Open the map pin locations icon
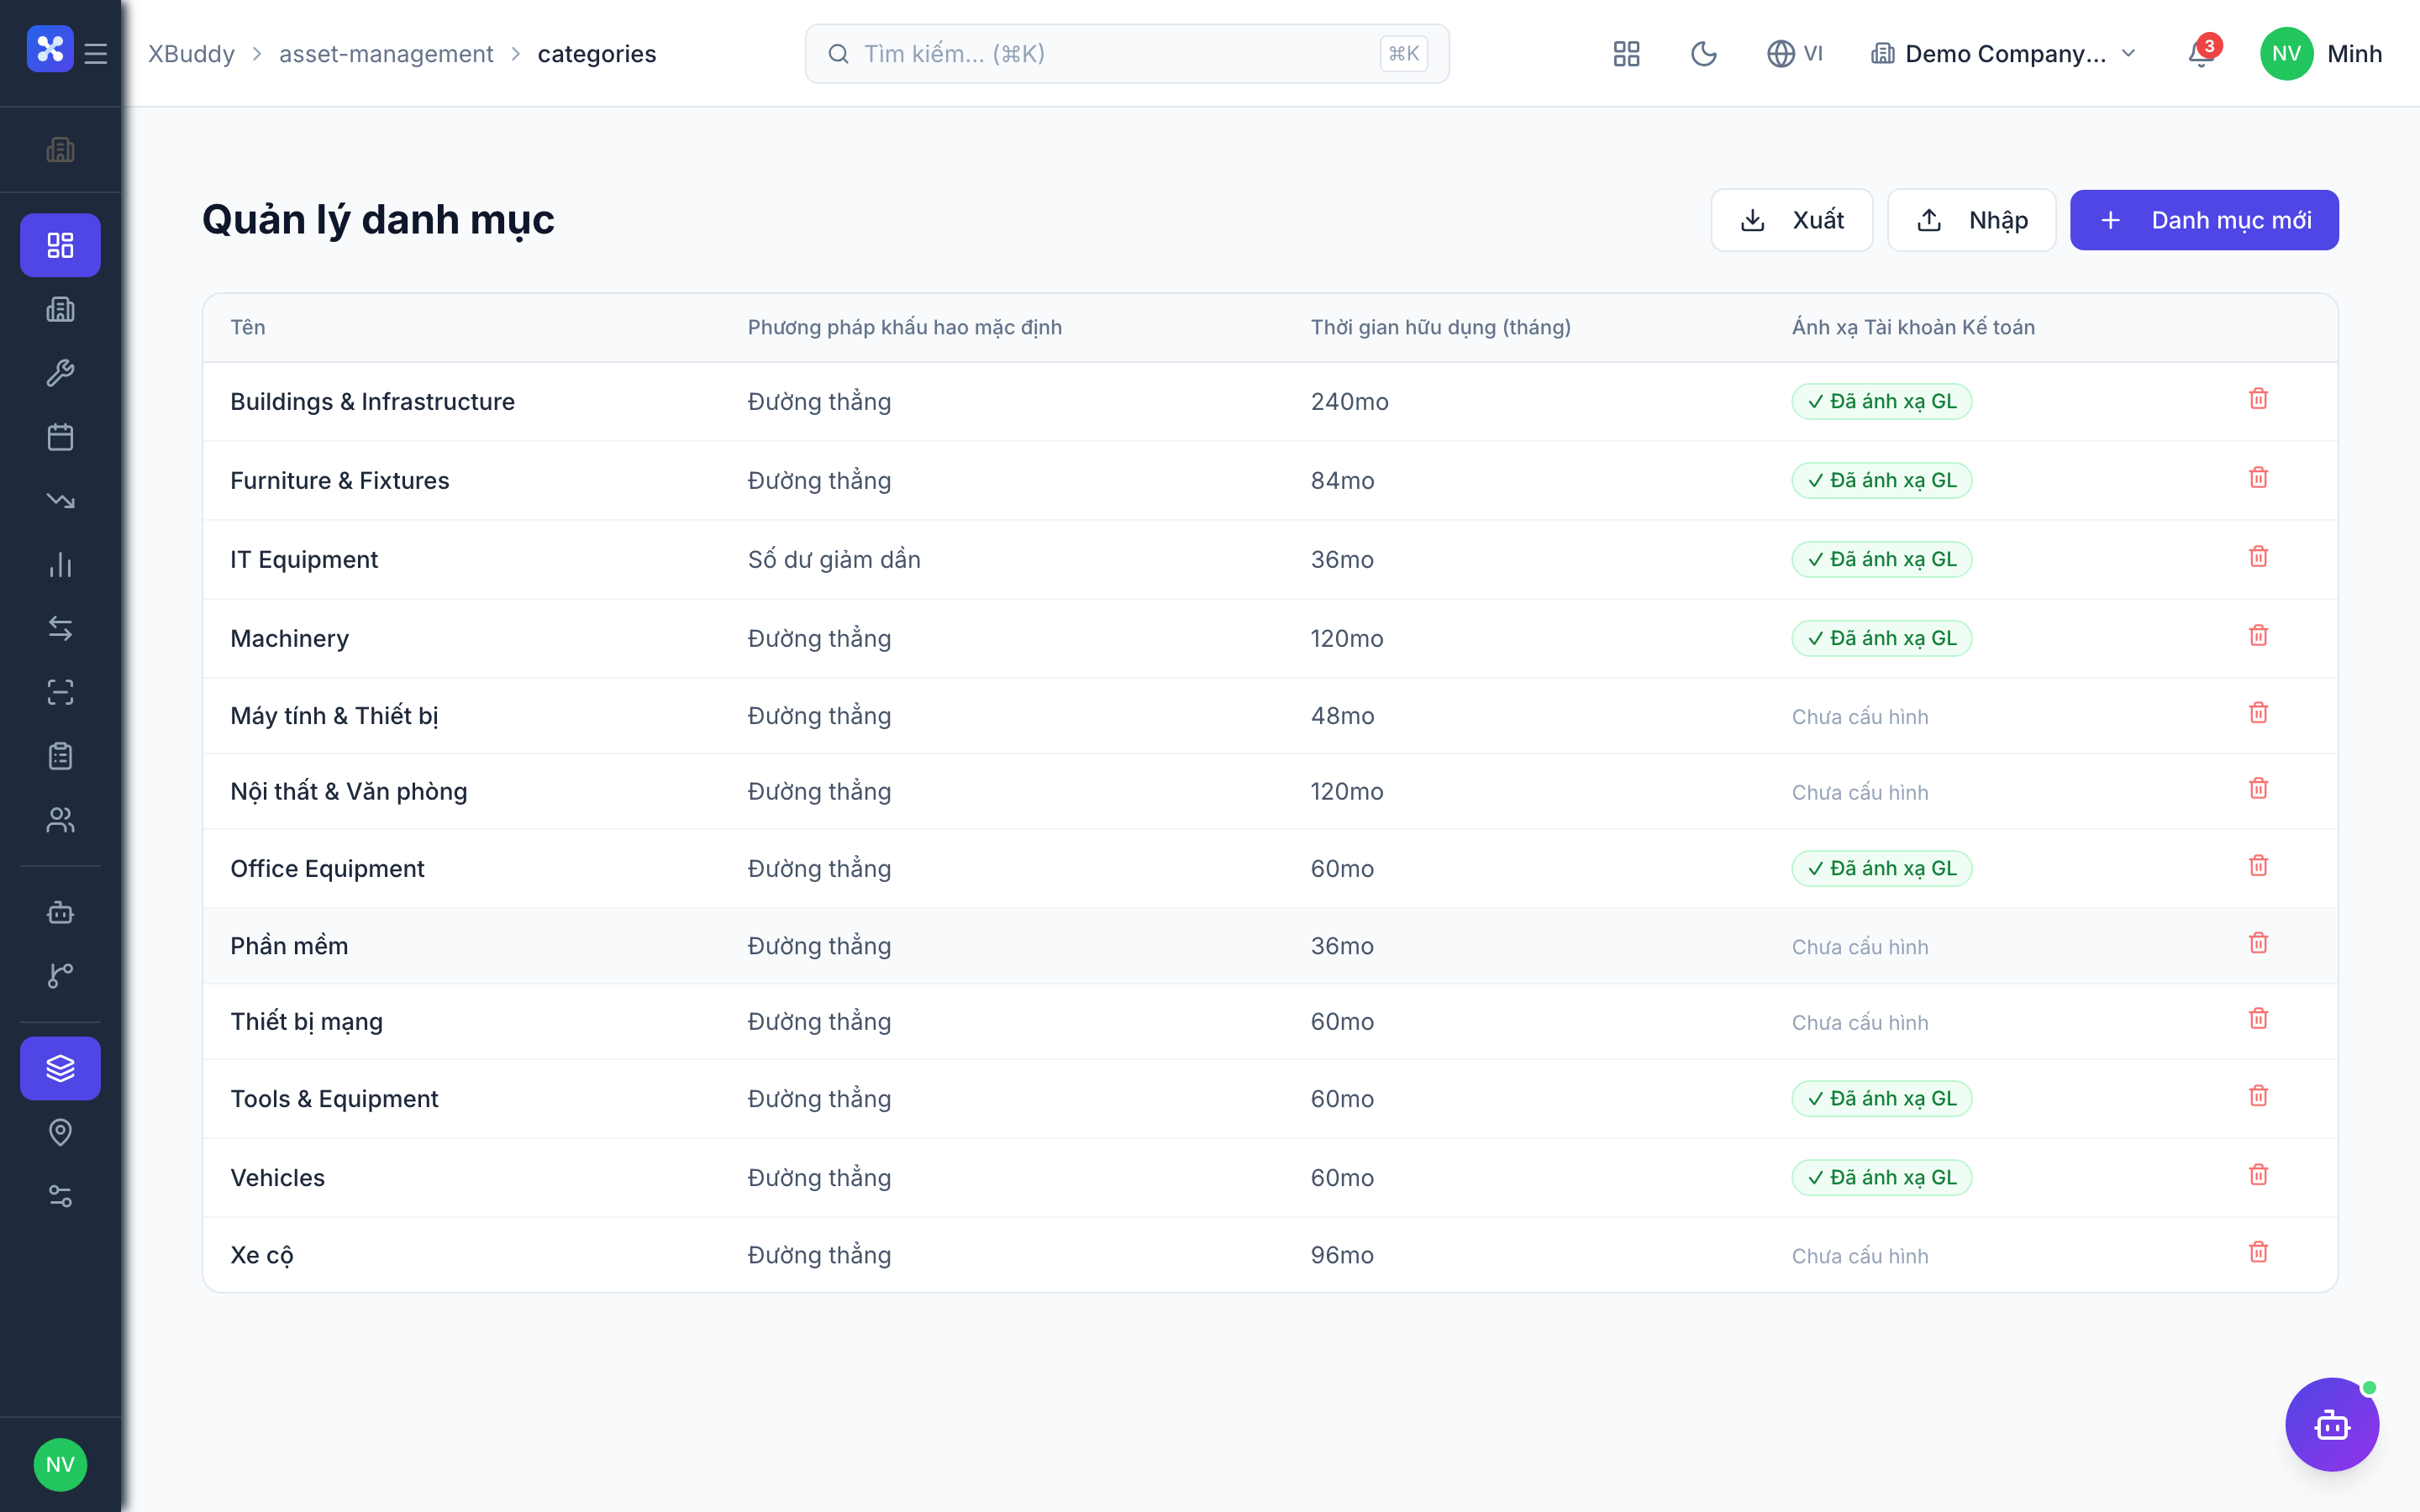2420x1512 pixels. (60, 1132)
